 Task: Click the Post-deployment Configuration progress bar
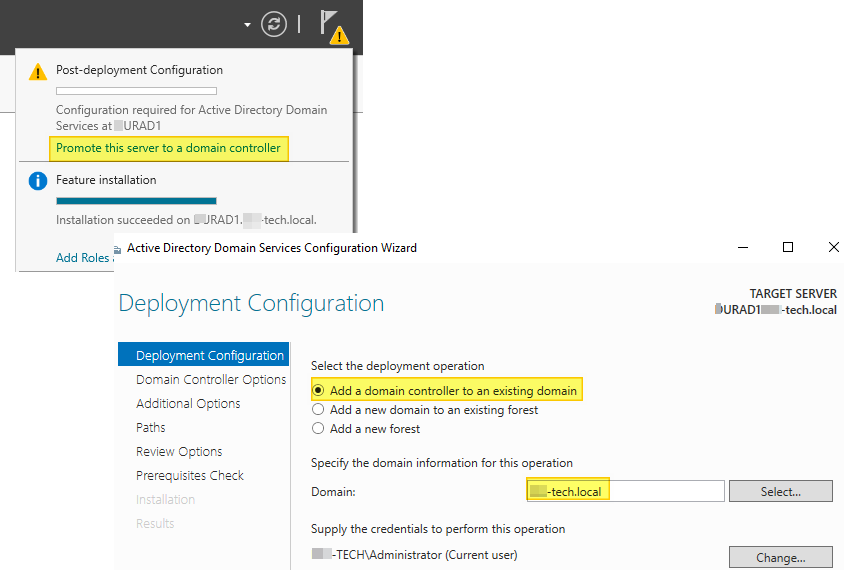[136, 91]
